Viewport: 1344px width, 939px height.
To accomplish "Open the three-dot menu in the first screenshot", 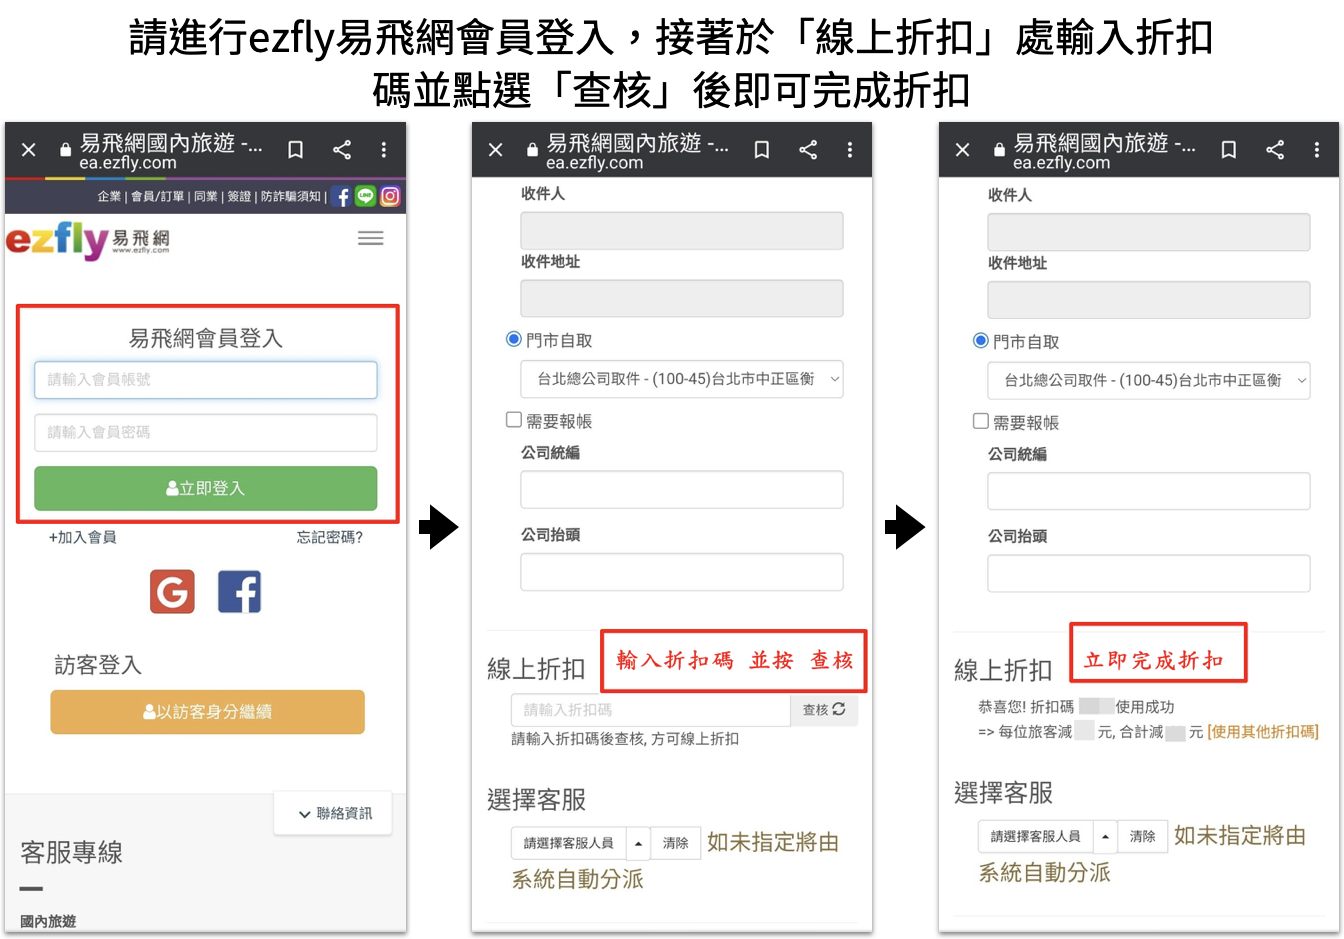I will (x=384, y=150).
